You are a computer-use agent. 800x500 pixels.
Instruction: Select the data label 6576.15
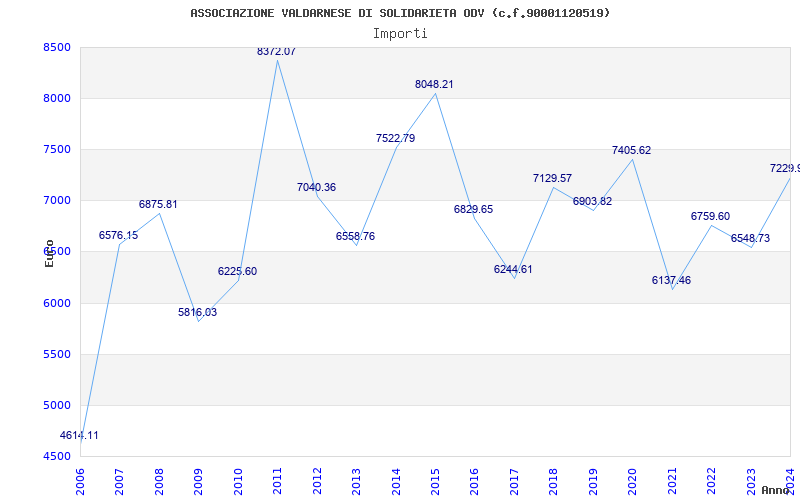pyautogui.click(x=118, y=235)
